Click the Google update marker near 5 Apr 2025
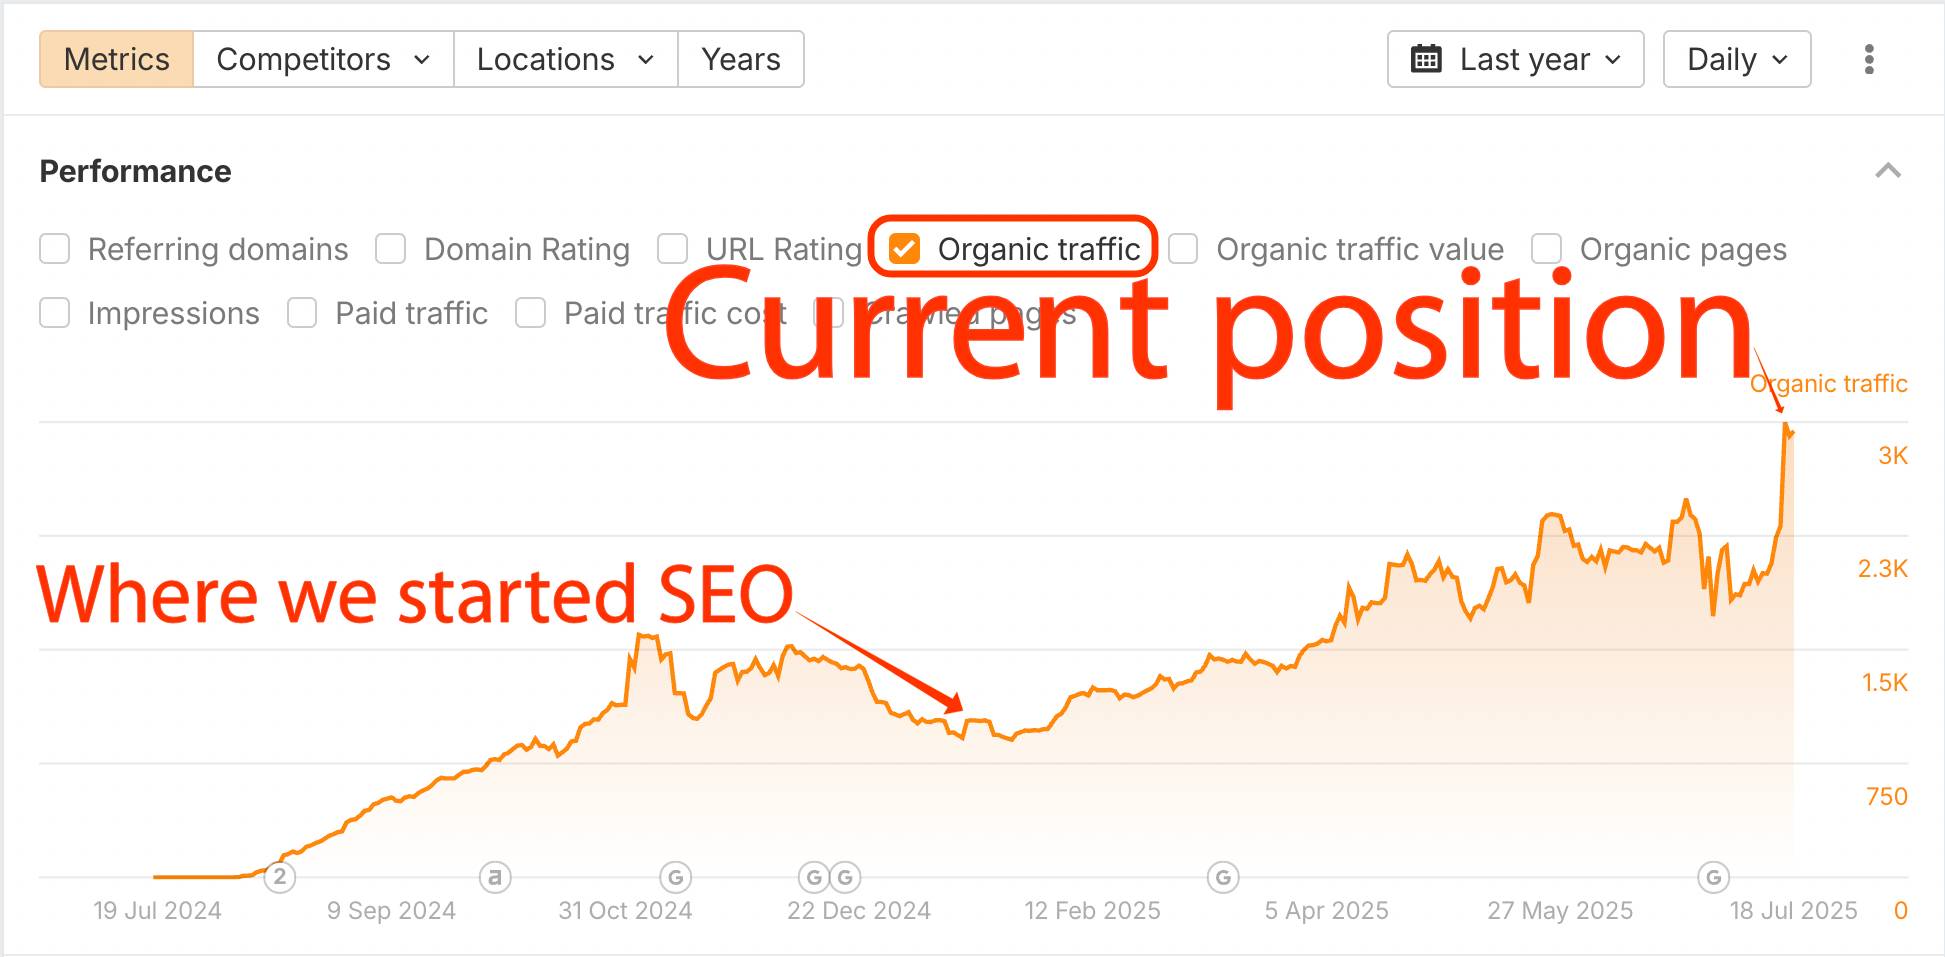Screen dimensions: 1945x957 [1222, 877]
